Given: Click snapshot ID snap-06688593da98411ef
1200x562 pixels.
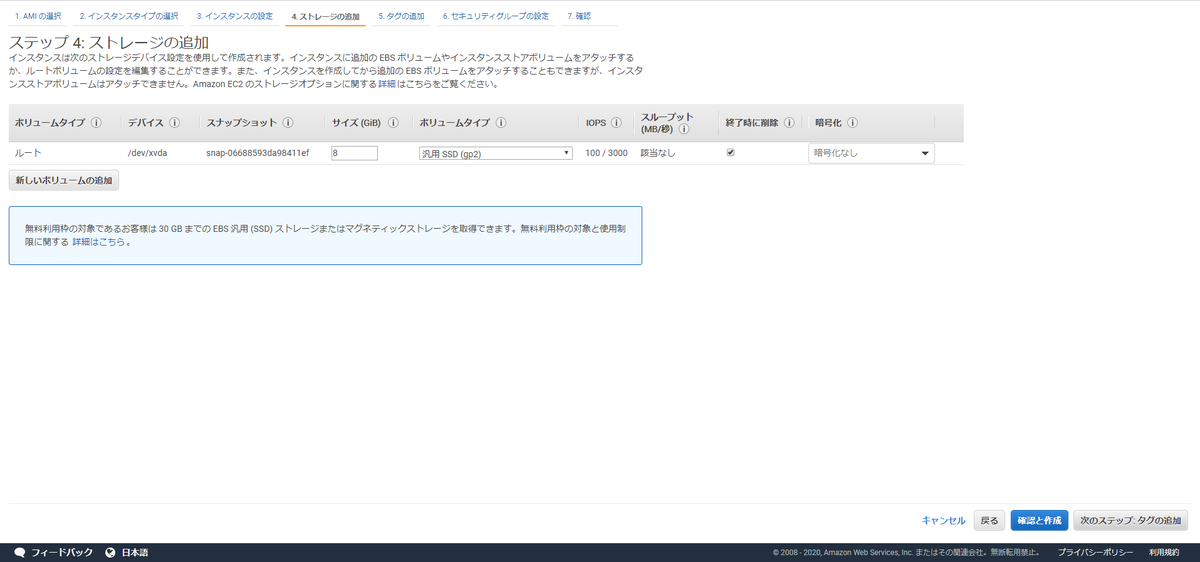Looking at the screenshot, I should coord(257,153).
